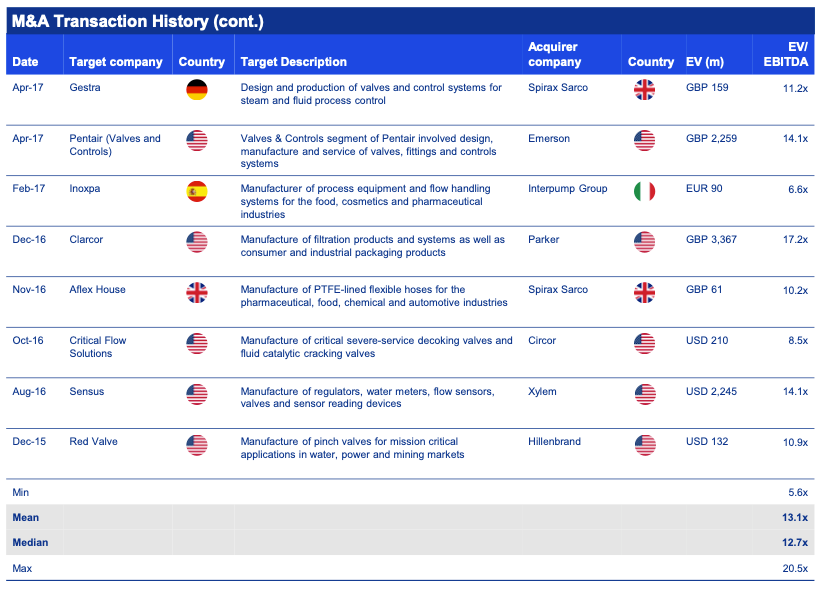This screenshot has height=589, width=822.
Task: Click the Spanish flag in Inoxpa row
Action: [197, 191]
